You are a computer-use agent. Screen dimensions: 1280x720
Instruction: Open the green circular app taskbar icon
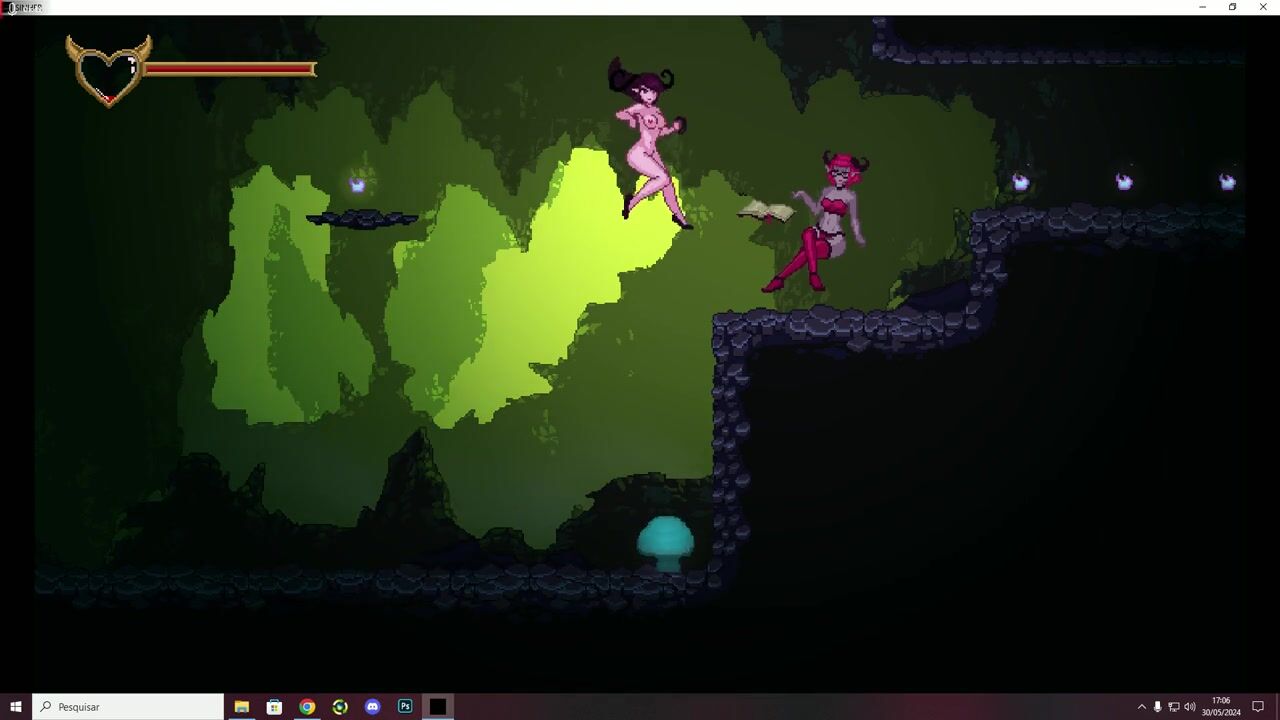coord(340,706)
